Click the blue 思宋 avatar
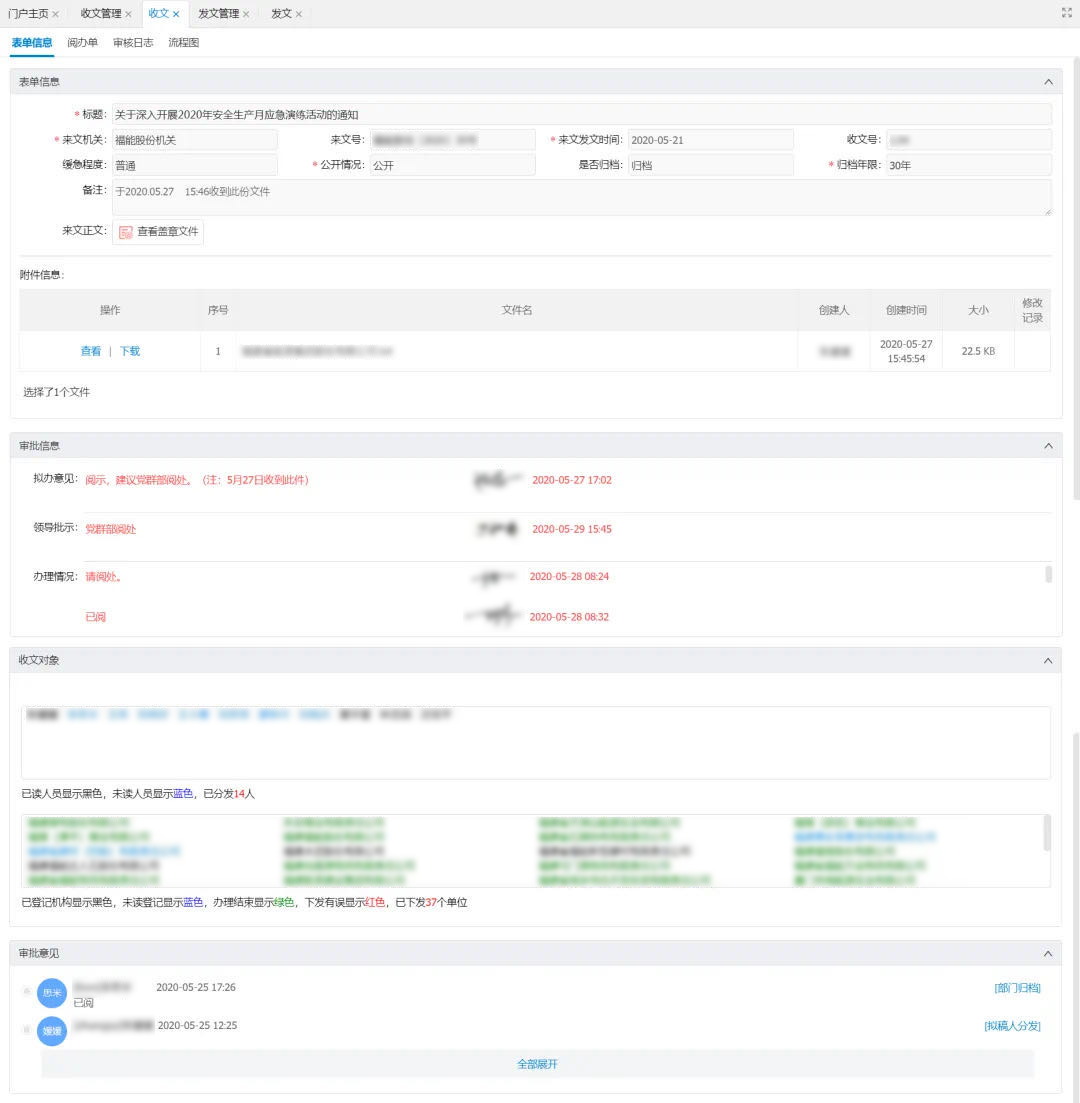The width and height of the screenshot is (1080, 1103). point(52,993)
